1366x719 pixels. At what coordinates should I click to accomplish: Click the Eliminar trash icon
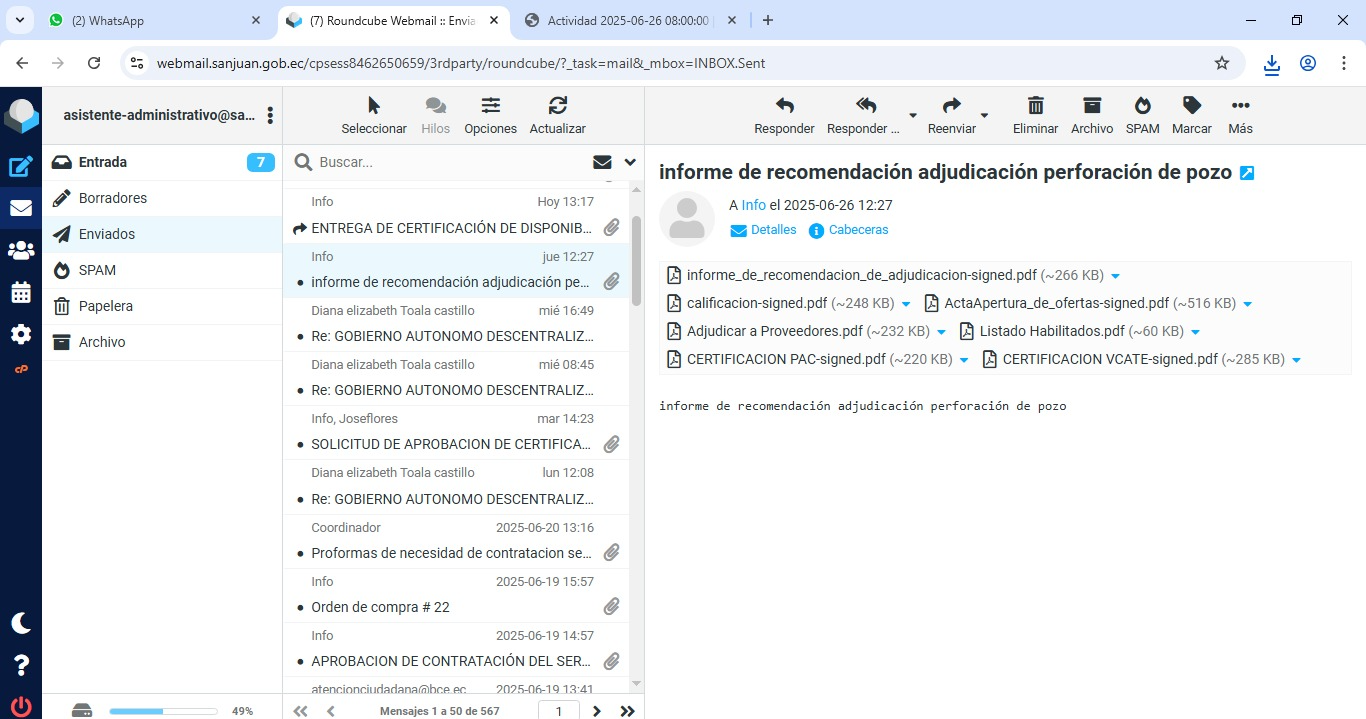pos(1035,115)
